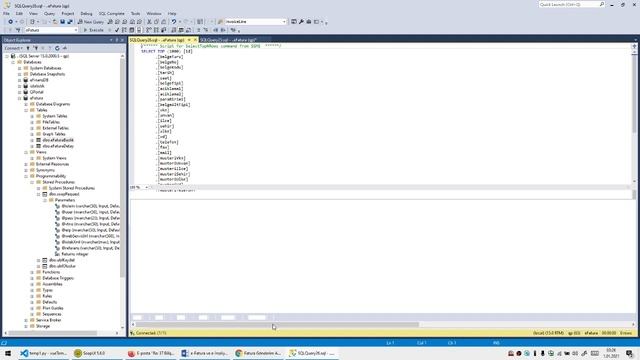The image size is (640, 360).
Task: Open the InvoiceLine find combo box
Action: (x=255, y=22)
